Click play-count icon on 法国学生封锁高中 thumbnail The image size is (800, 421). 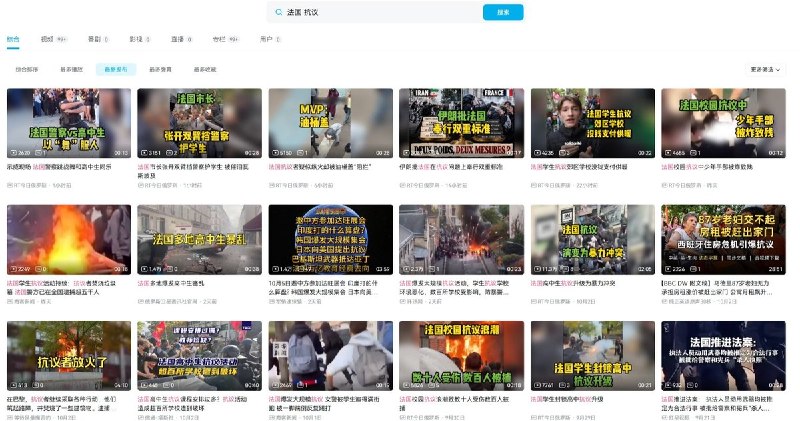pyautogui.click(x=539, y=385)
